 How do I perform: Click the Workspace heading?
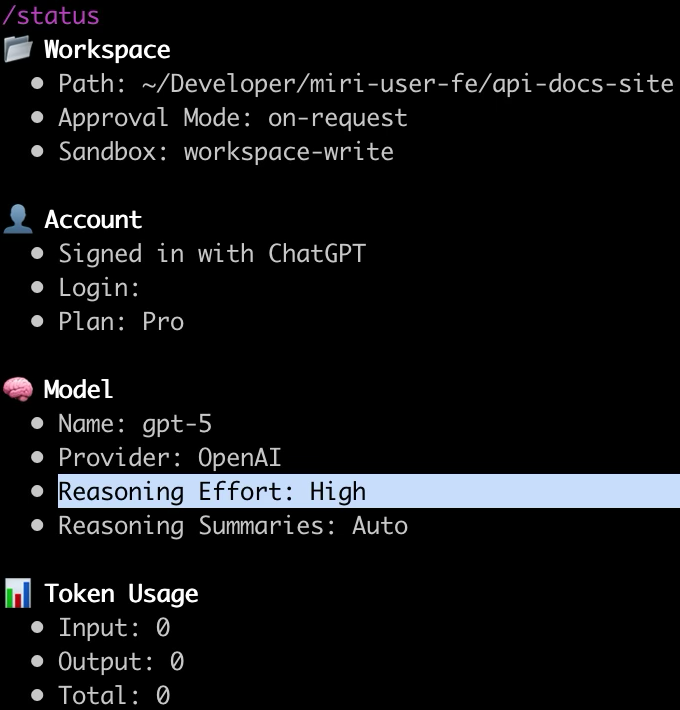[107, 49]
